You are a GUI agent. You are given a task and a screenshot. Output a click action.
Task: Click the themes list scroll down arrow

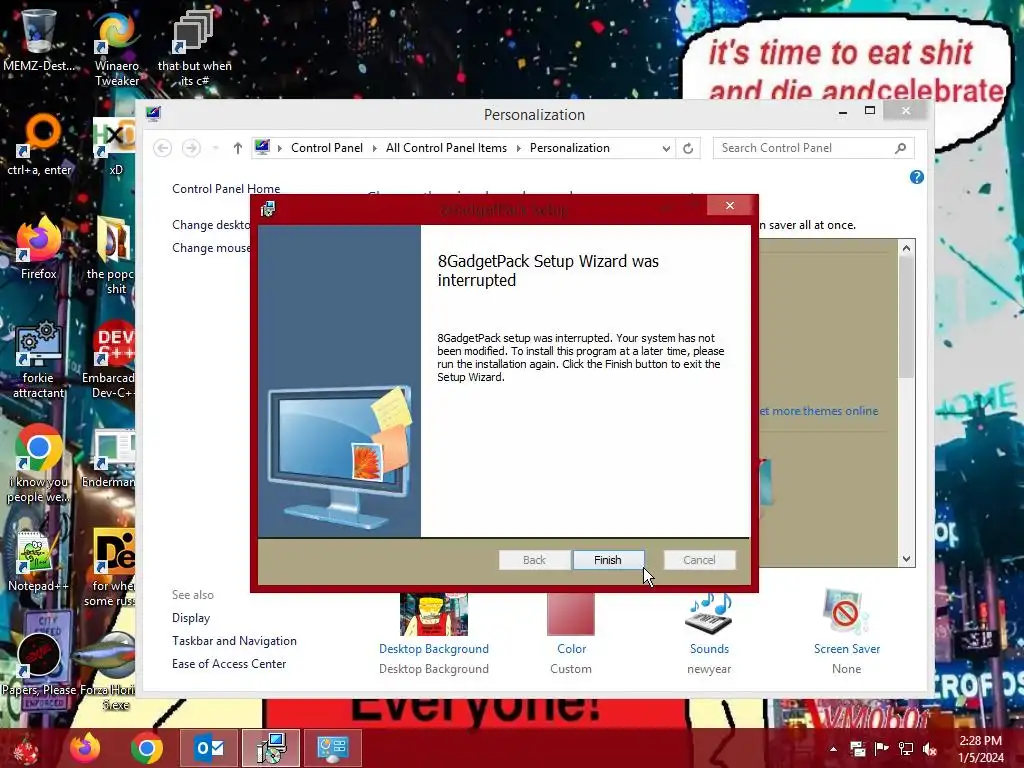tap(906, 558)
